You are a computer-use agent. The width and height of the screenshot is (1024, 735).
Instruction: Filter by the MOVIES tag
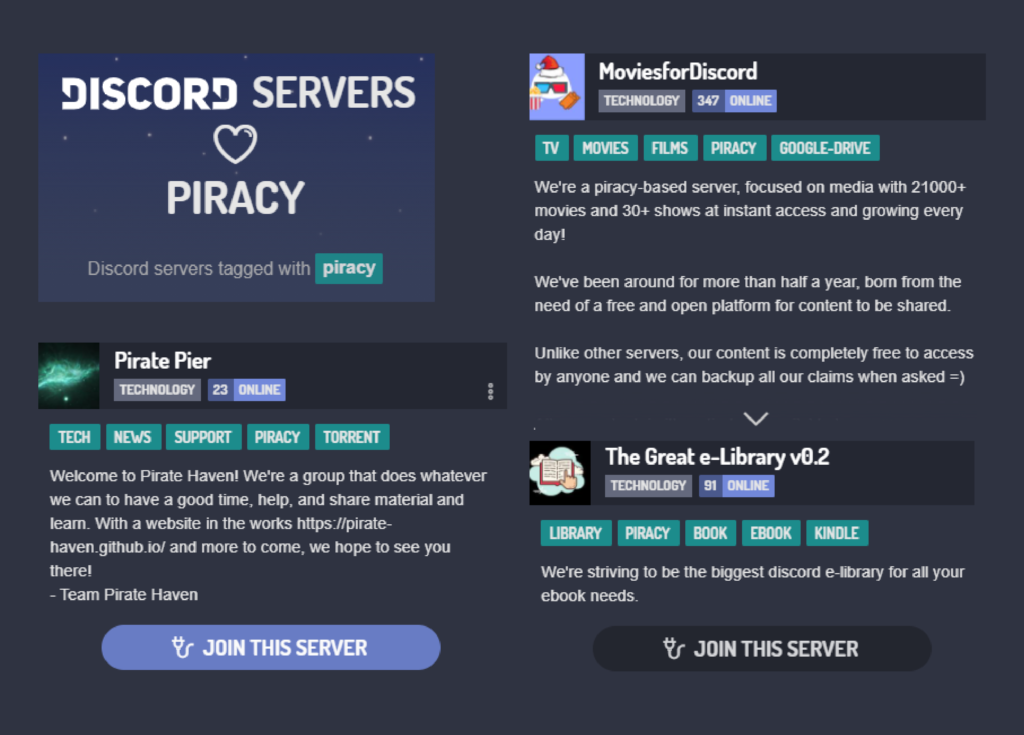click(x=605, y=148)
